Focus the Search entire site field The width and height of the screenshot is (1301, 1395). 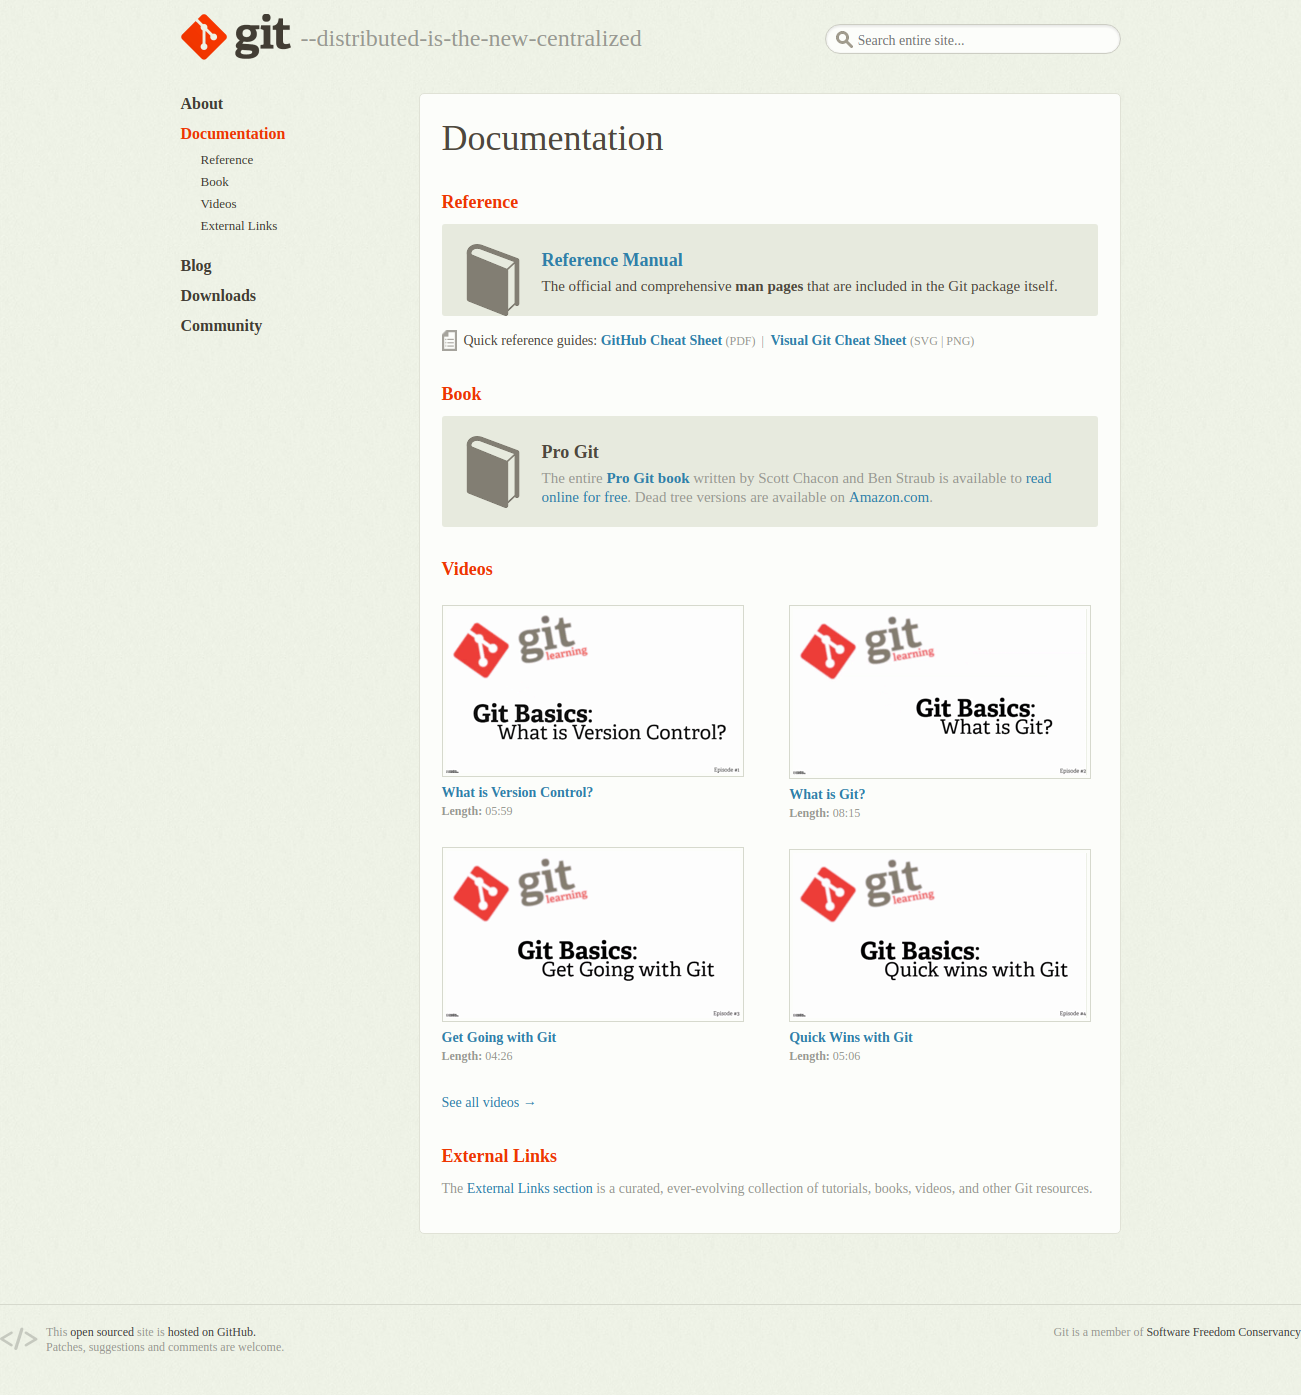[973, 40]
